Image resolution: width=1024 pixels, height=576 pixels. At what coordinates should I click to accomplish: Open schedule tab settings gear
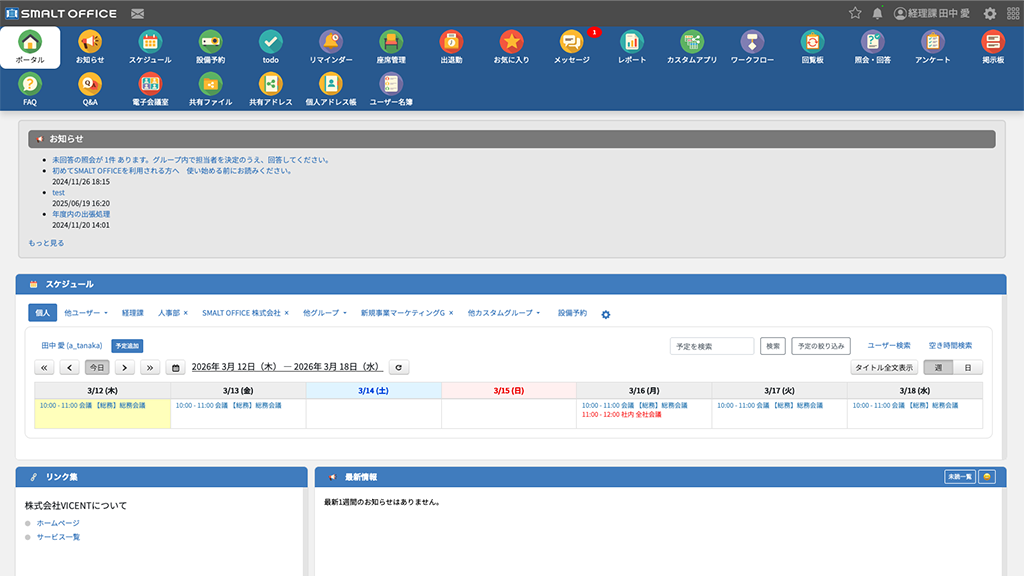point(605,314)
